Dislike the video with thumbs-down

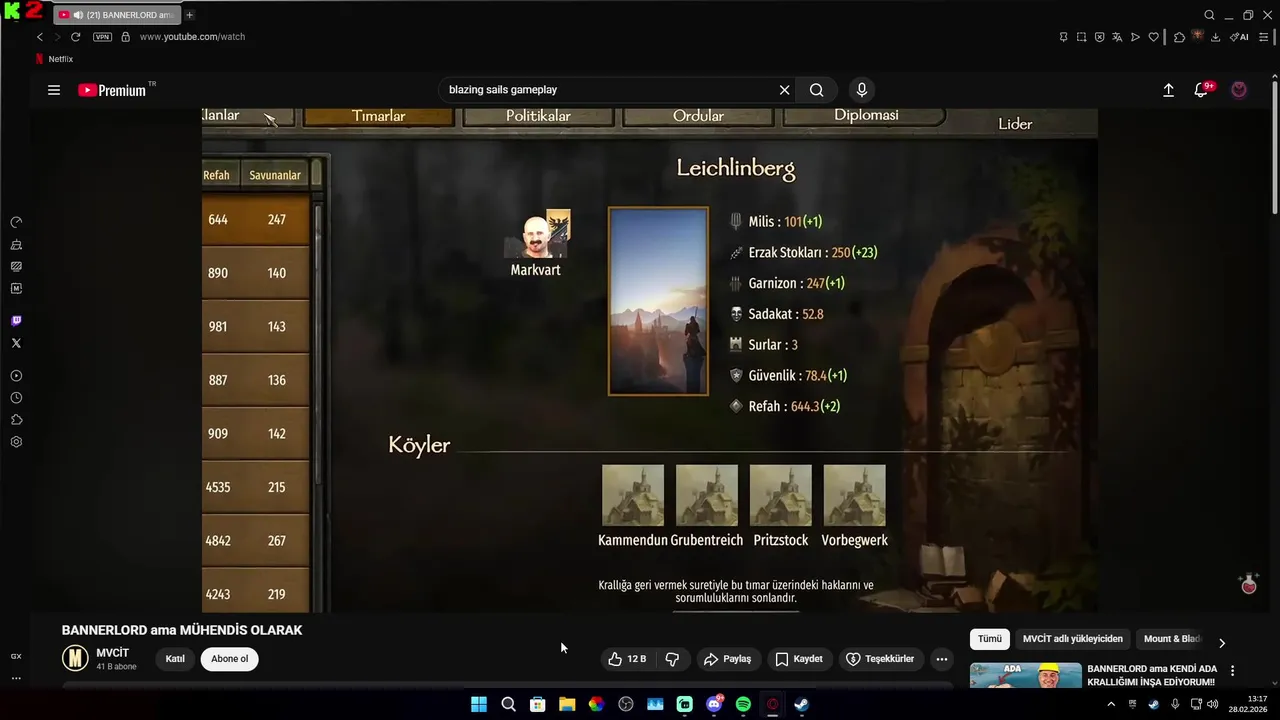(672, 659)
